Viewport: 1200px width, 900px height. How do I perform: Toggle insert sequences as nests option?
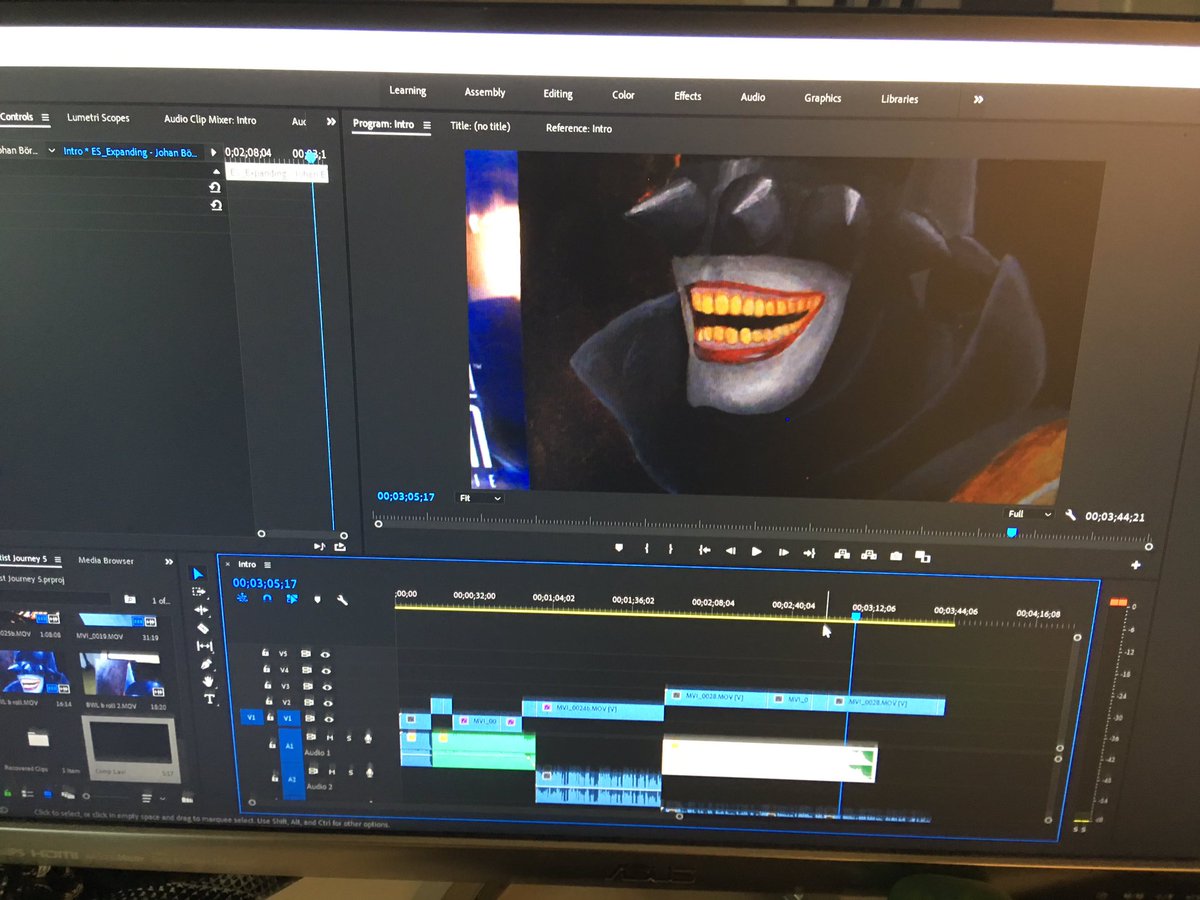click(x=243, y=598)
